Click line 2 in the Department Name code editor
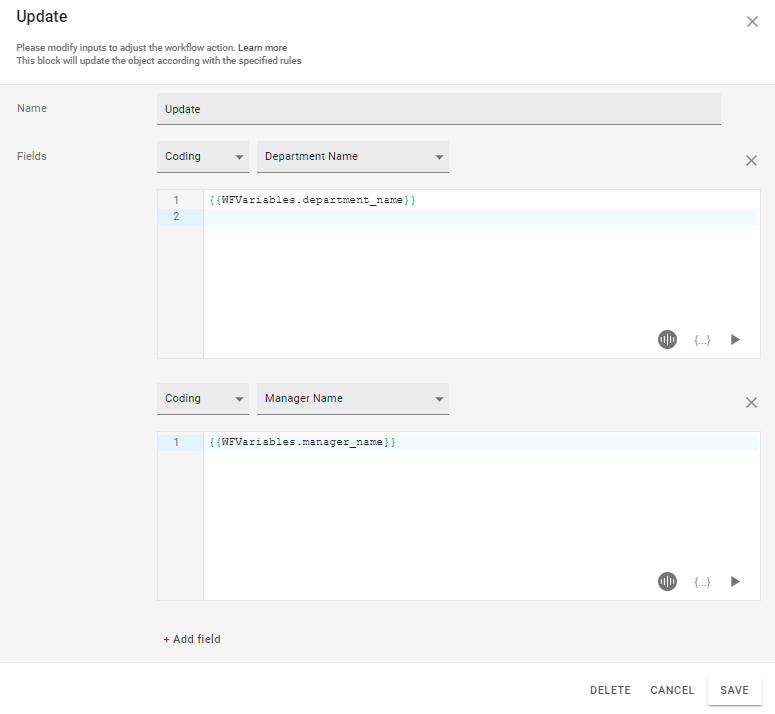The width and height of the screenshot is (775, 714). (480, 217)
